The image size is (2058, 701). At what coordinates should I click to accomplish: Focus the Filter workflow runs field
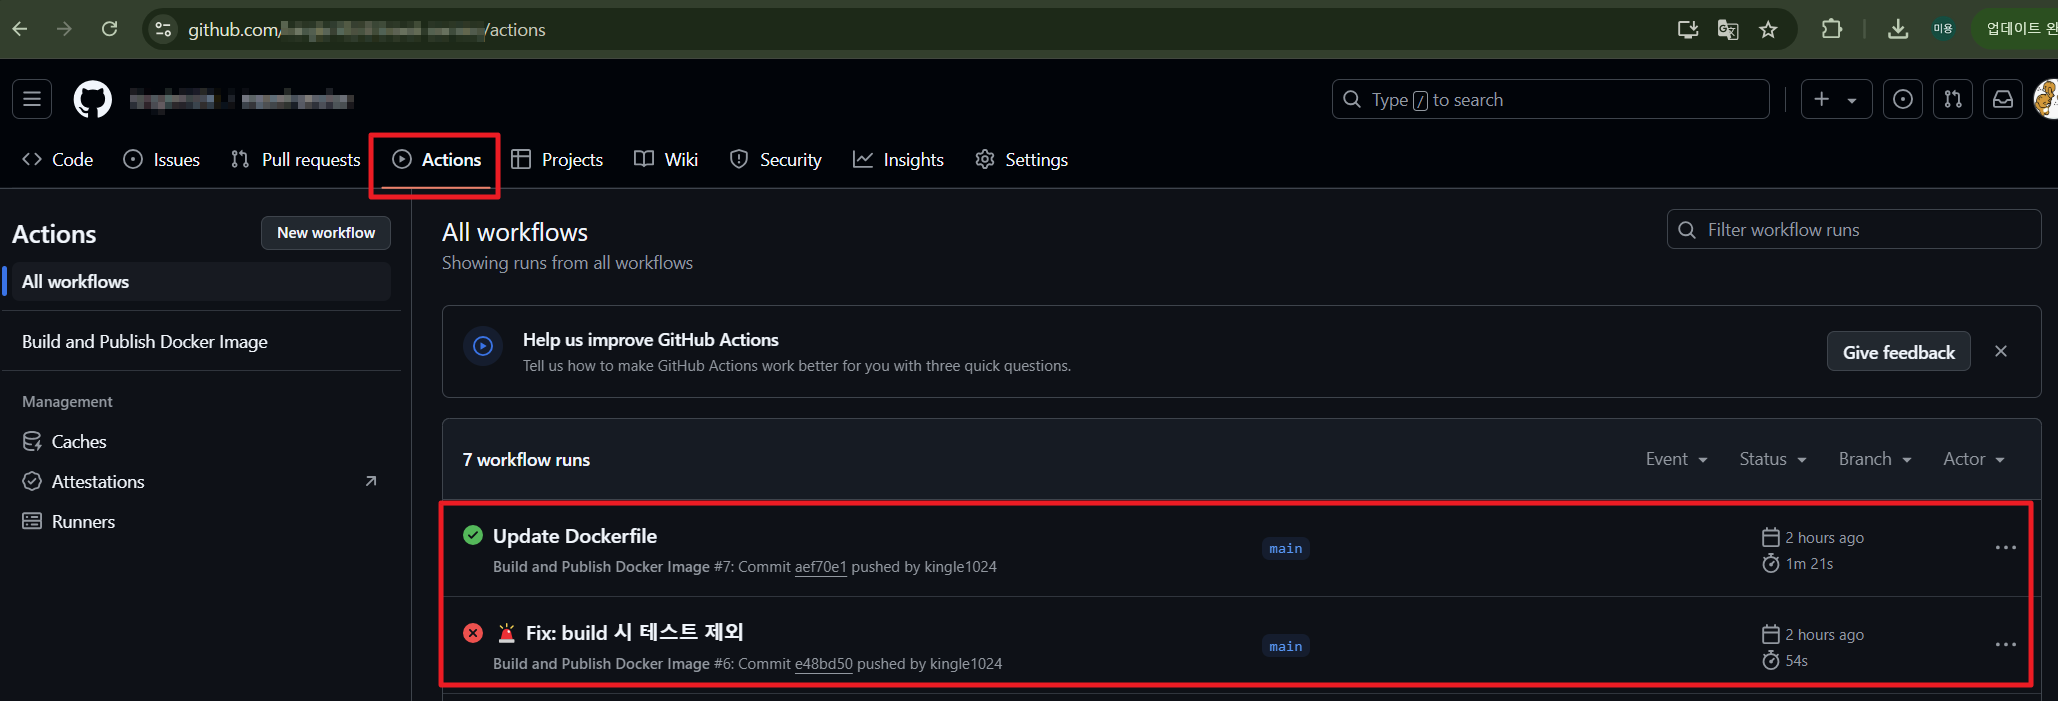(1853, 229)
